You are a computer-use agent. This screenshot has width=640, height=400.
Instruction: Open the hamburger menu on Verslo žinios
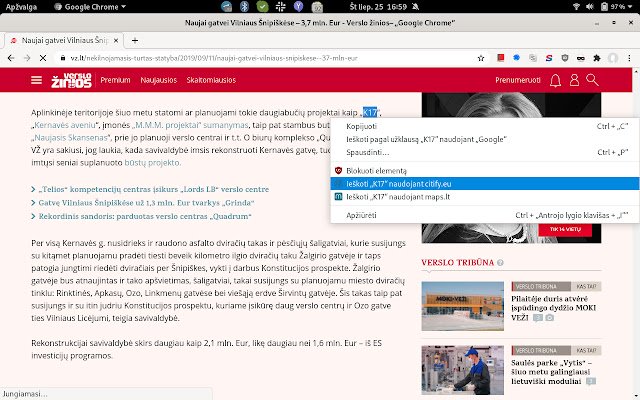(x=36, y=80)
